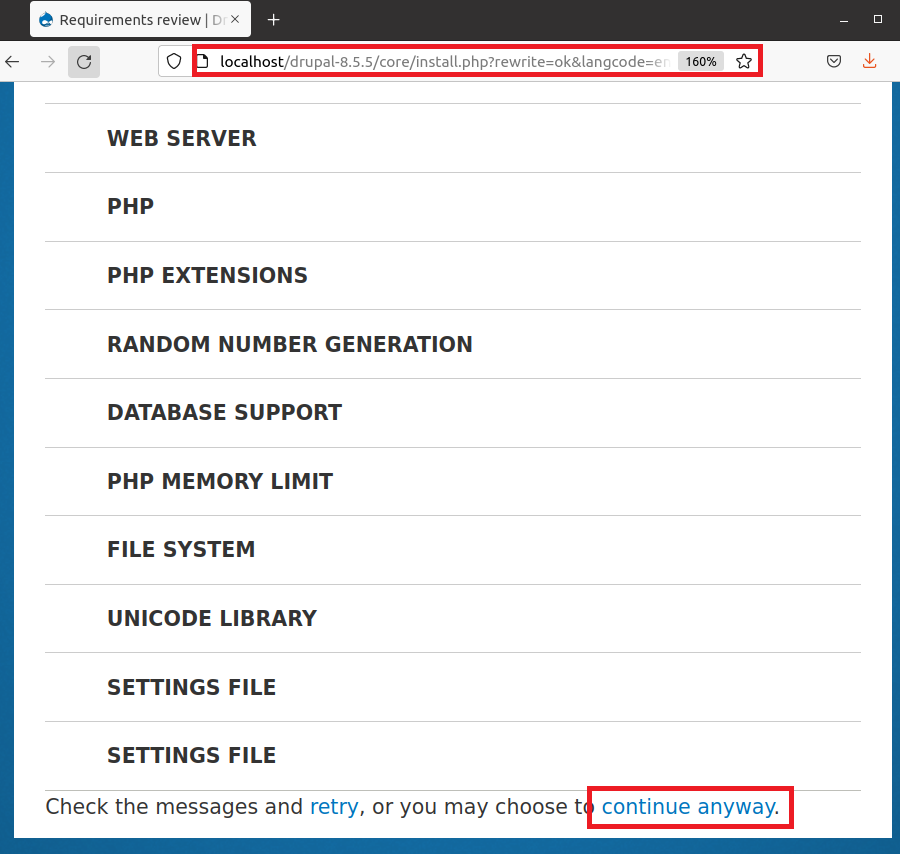Click the retry link
Viewport: 900px width, 854px height.
333,806
